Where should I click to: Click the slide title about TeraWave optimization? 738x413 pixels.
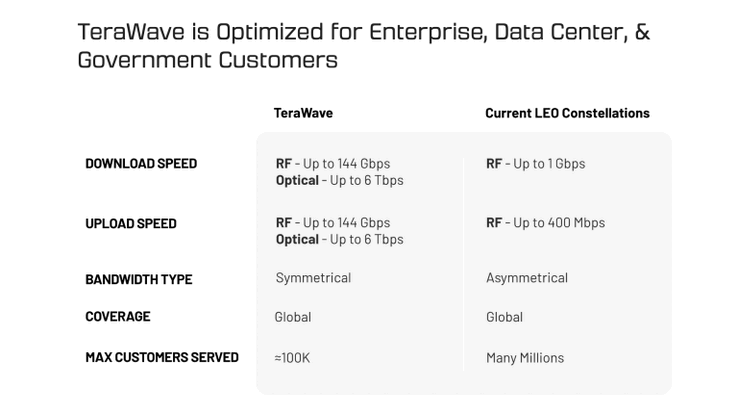(363, 45)
